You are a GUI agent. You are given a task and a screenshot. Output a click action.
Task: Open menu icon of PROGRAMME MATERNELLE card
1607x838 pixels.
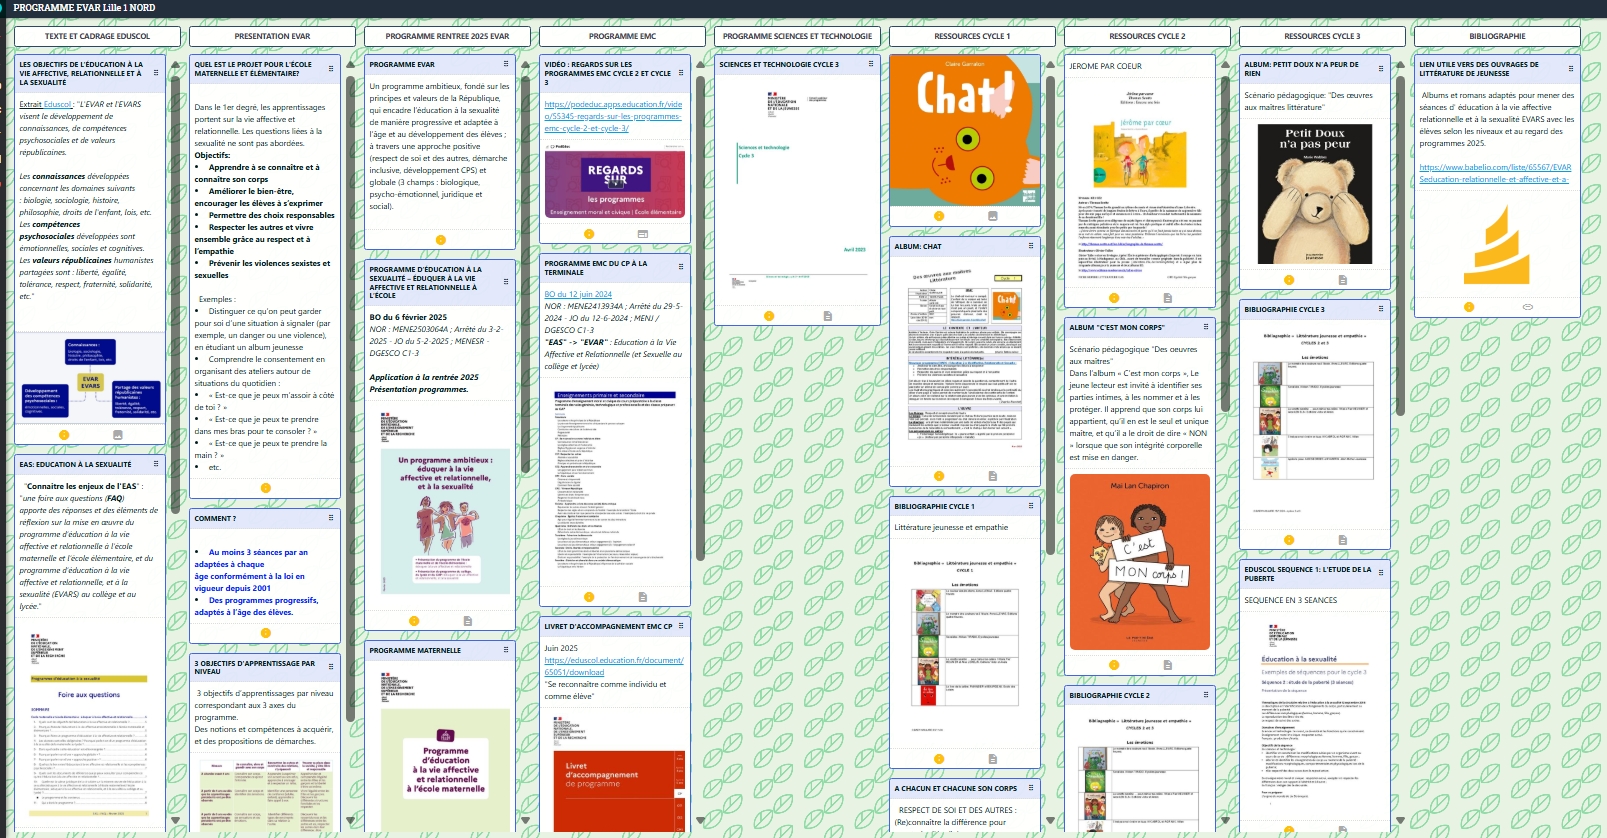[506, 650]
